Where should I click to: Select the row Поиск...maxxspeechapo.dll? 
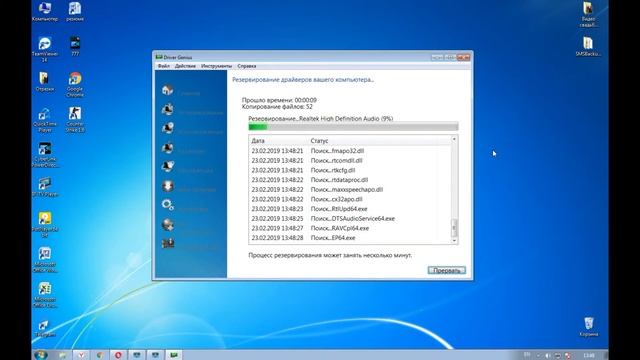pyautogui.click(x=350, y=189)
